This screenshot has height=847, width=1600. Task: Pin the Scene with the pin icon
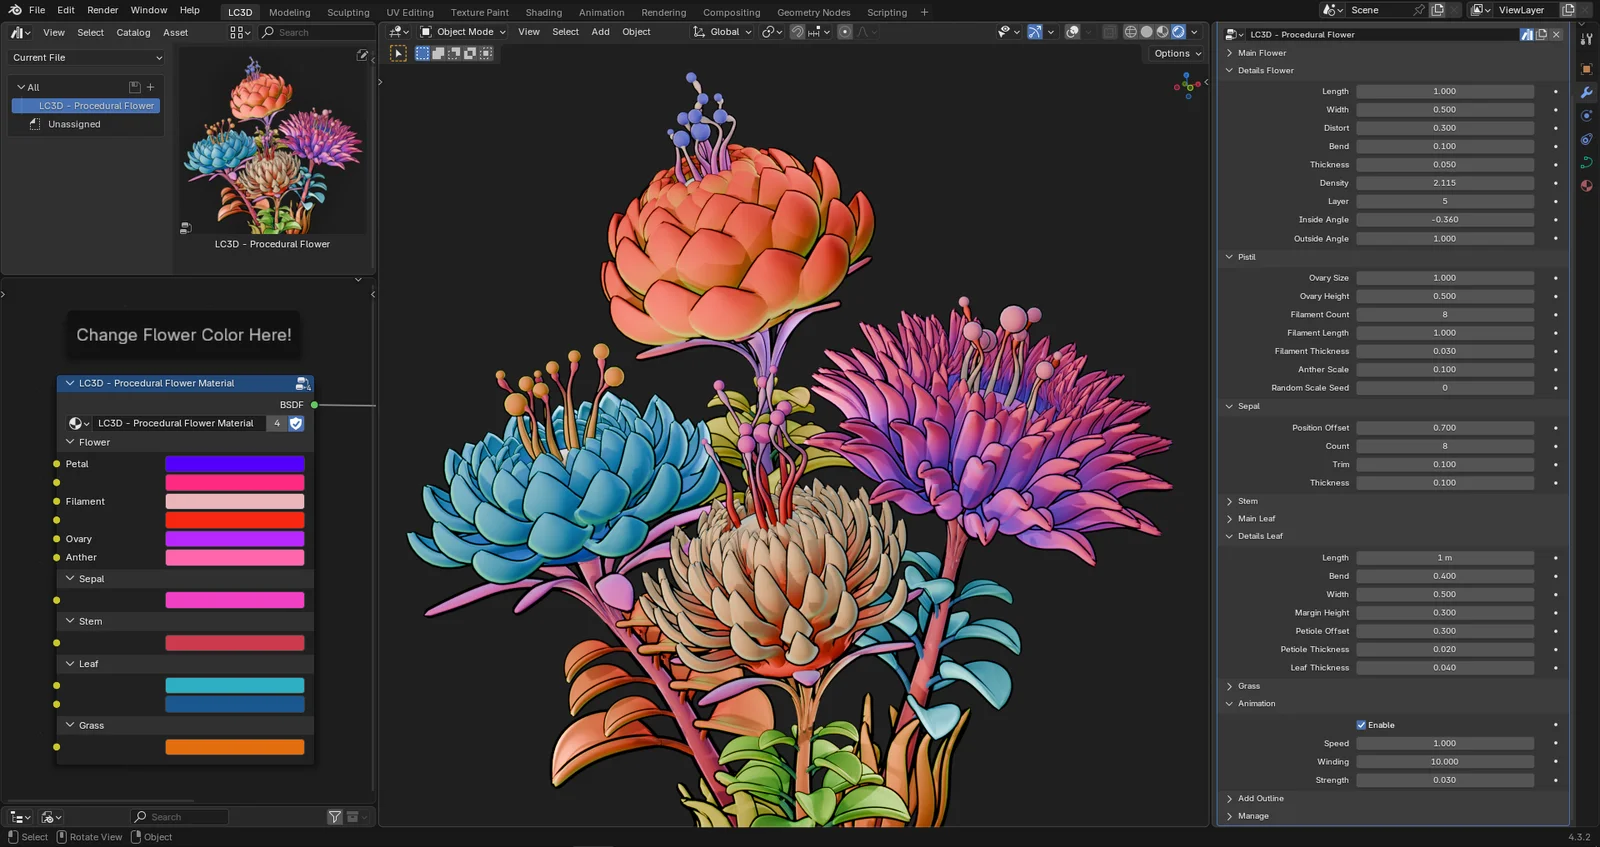pyautogui.click(x=1418, y=10)
